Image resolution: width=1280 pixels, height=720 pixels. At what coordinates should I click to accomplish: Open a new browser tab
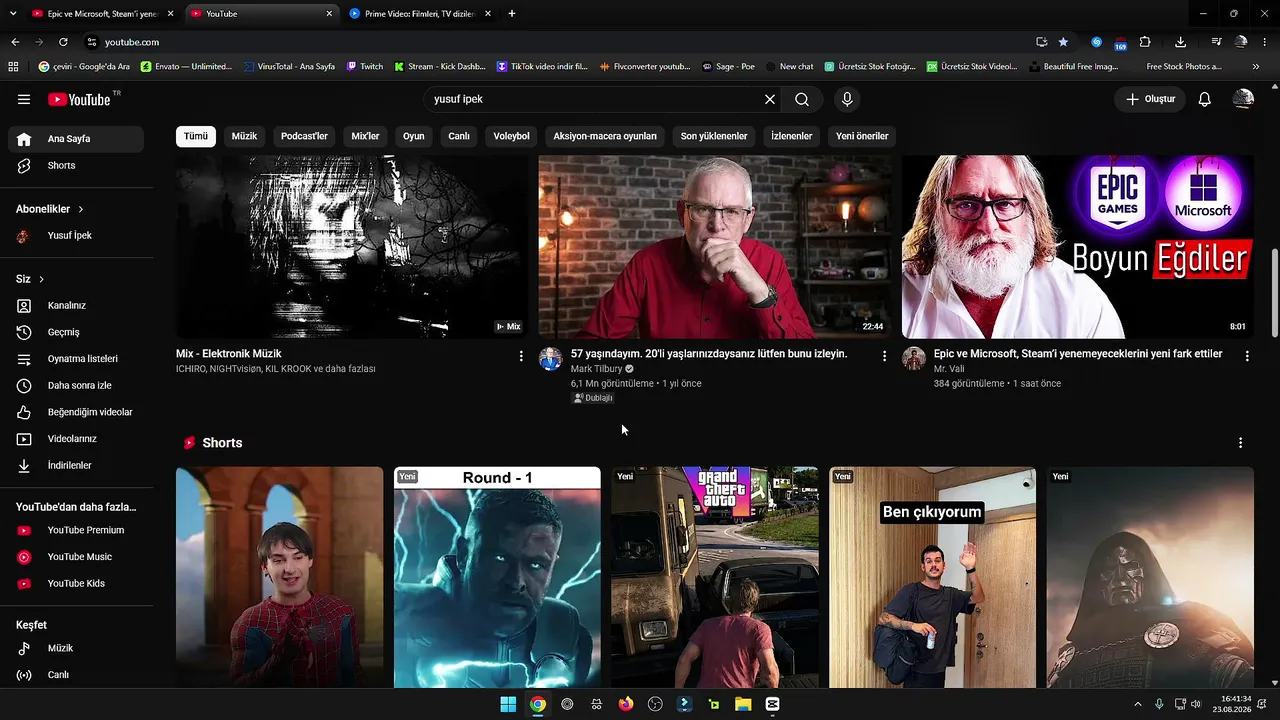pos(512,14)
